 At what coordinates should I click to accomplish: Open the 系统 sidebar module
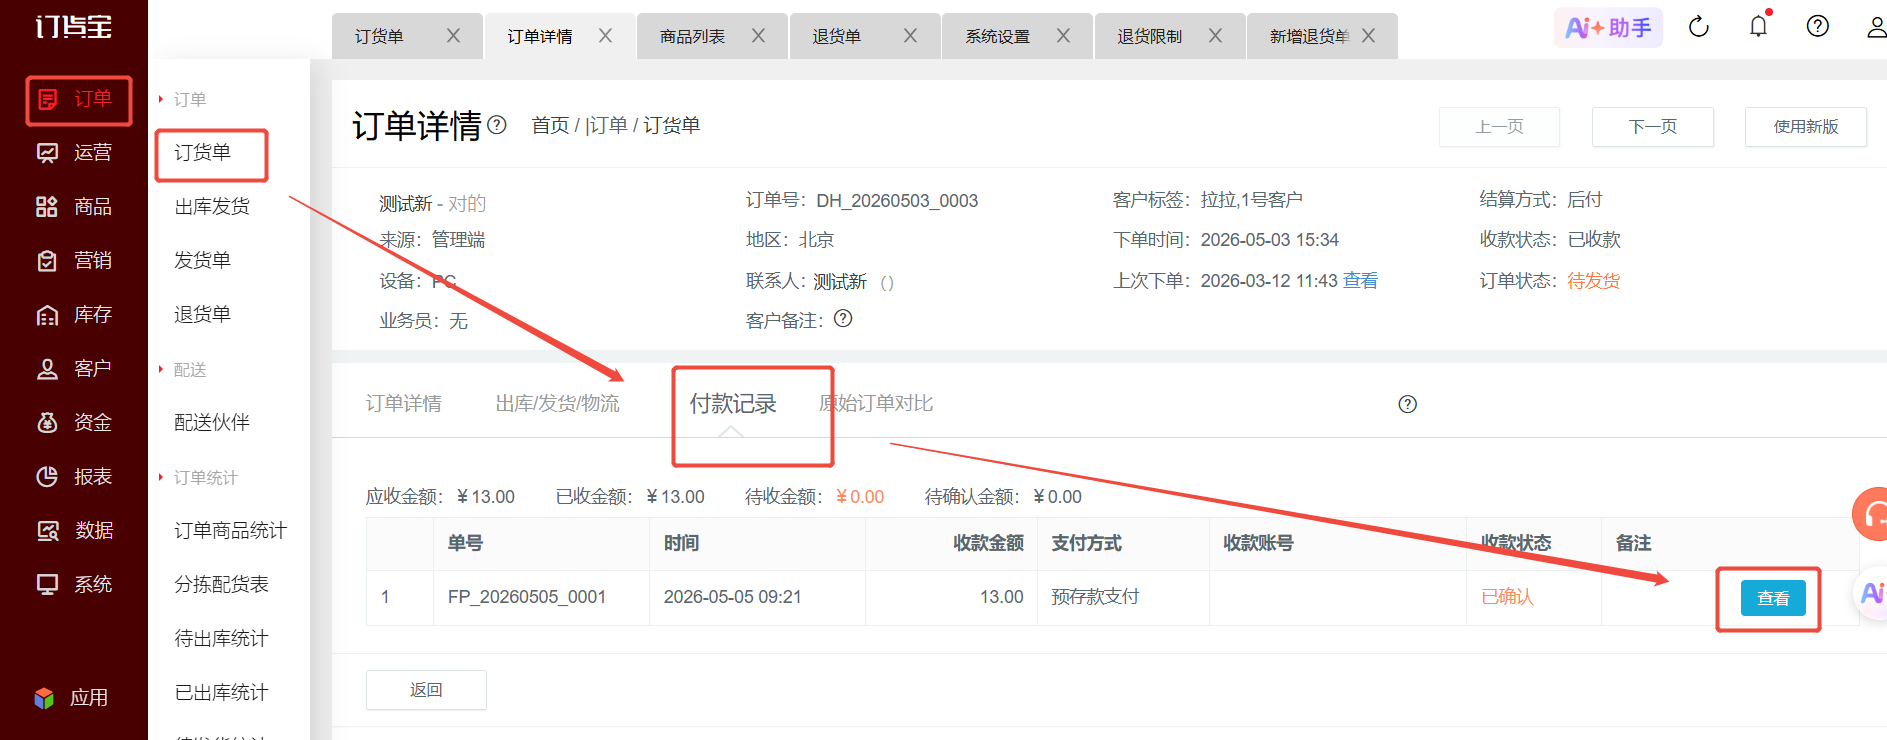[x=74, y=585]
